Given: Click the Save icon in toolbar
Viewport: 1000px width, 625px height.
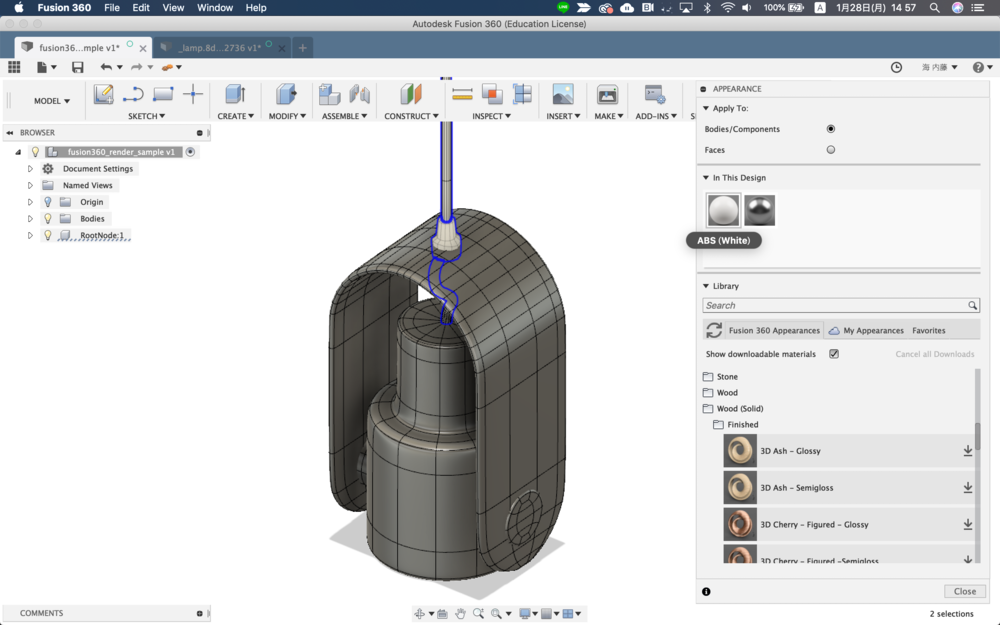Looking at the screenshot, I should point(77,67).
